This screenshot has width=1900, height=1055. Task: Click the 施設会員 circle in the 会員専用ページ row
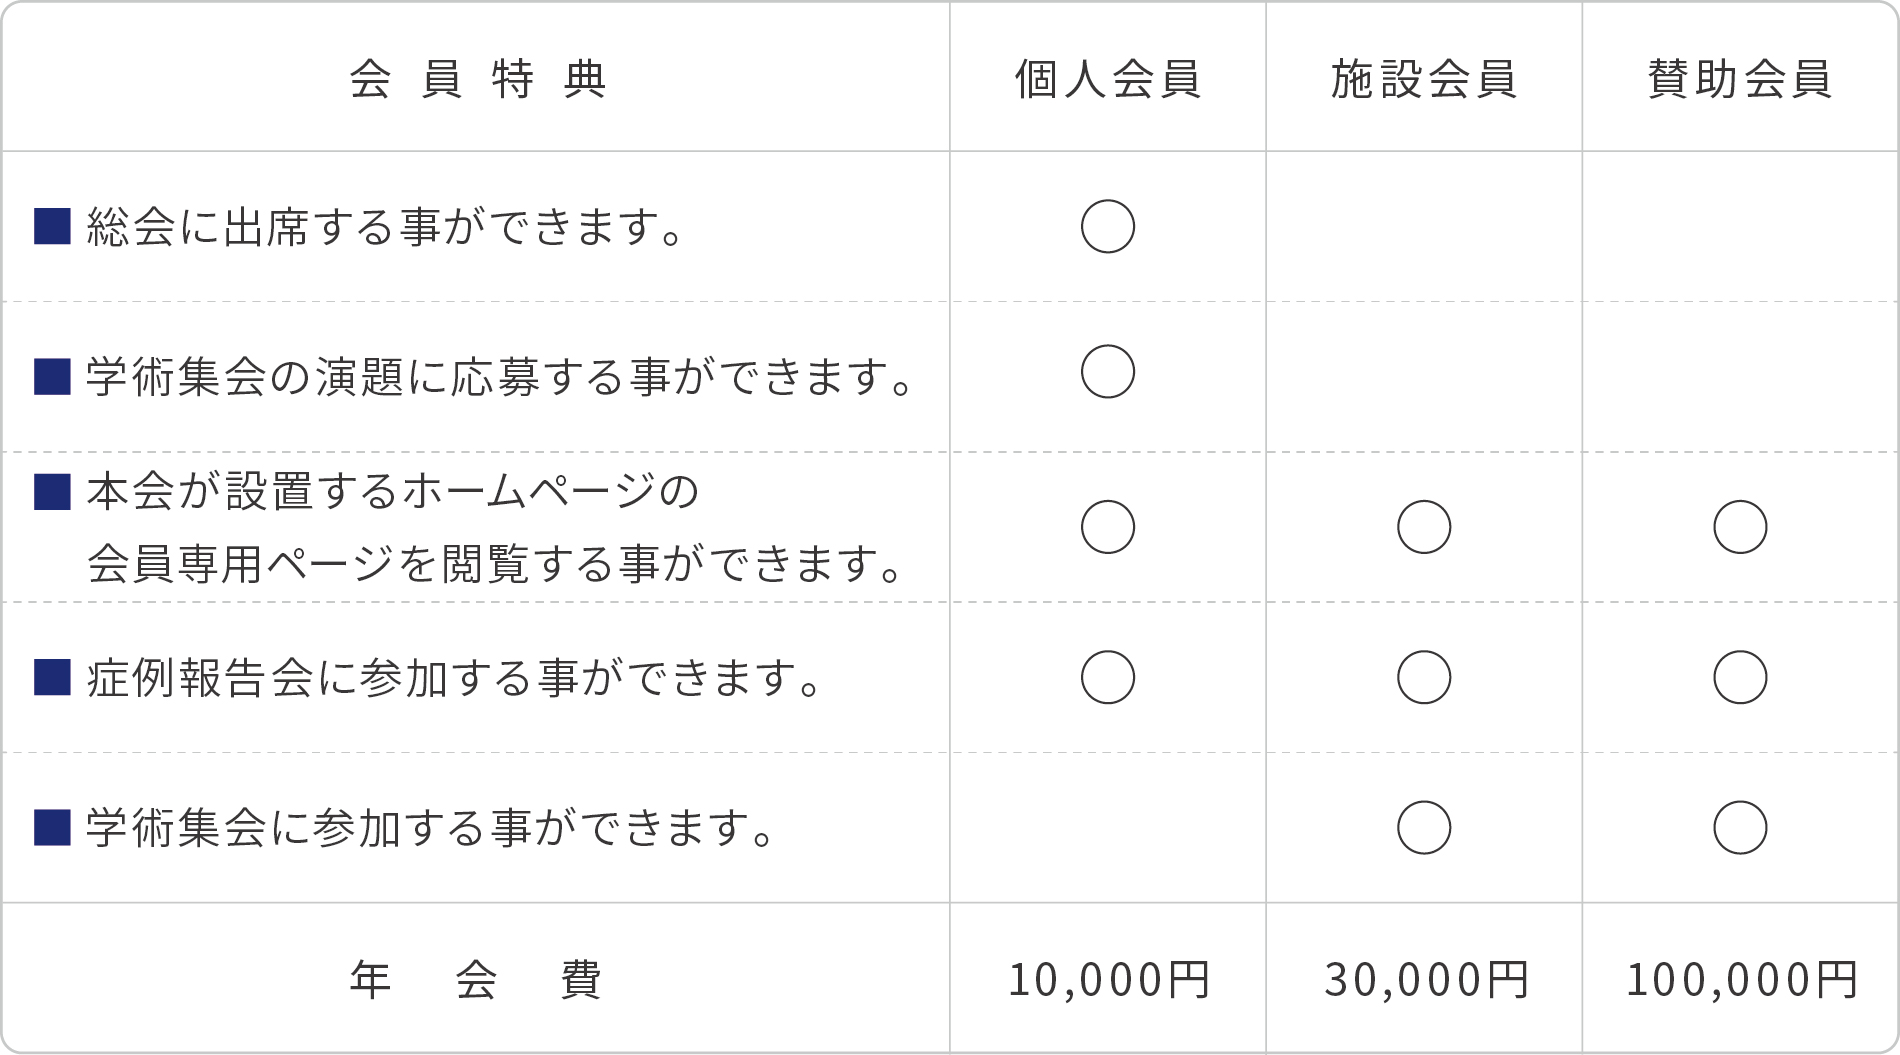[x=1424, y=527]
